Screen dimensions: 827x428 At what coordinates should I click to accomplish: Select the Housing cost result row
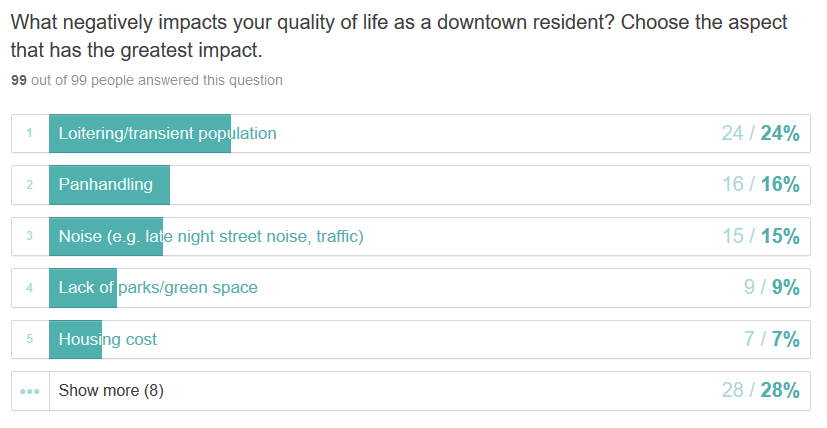[x=411, y=339]
